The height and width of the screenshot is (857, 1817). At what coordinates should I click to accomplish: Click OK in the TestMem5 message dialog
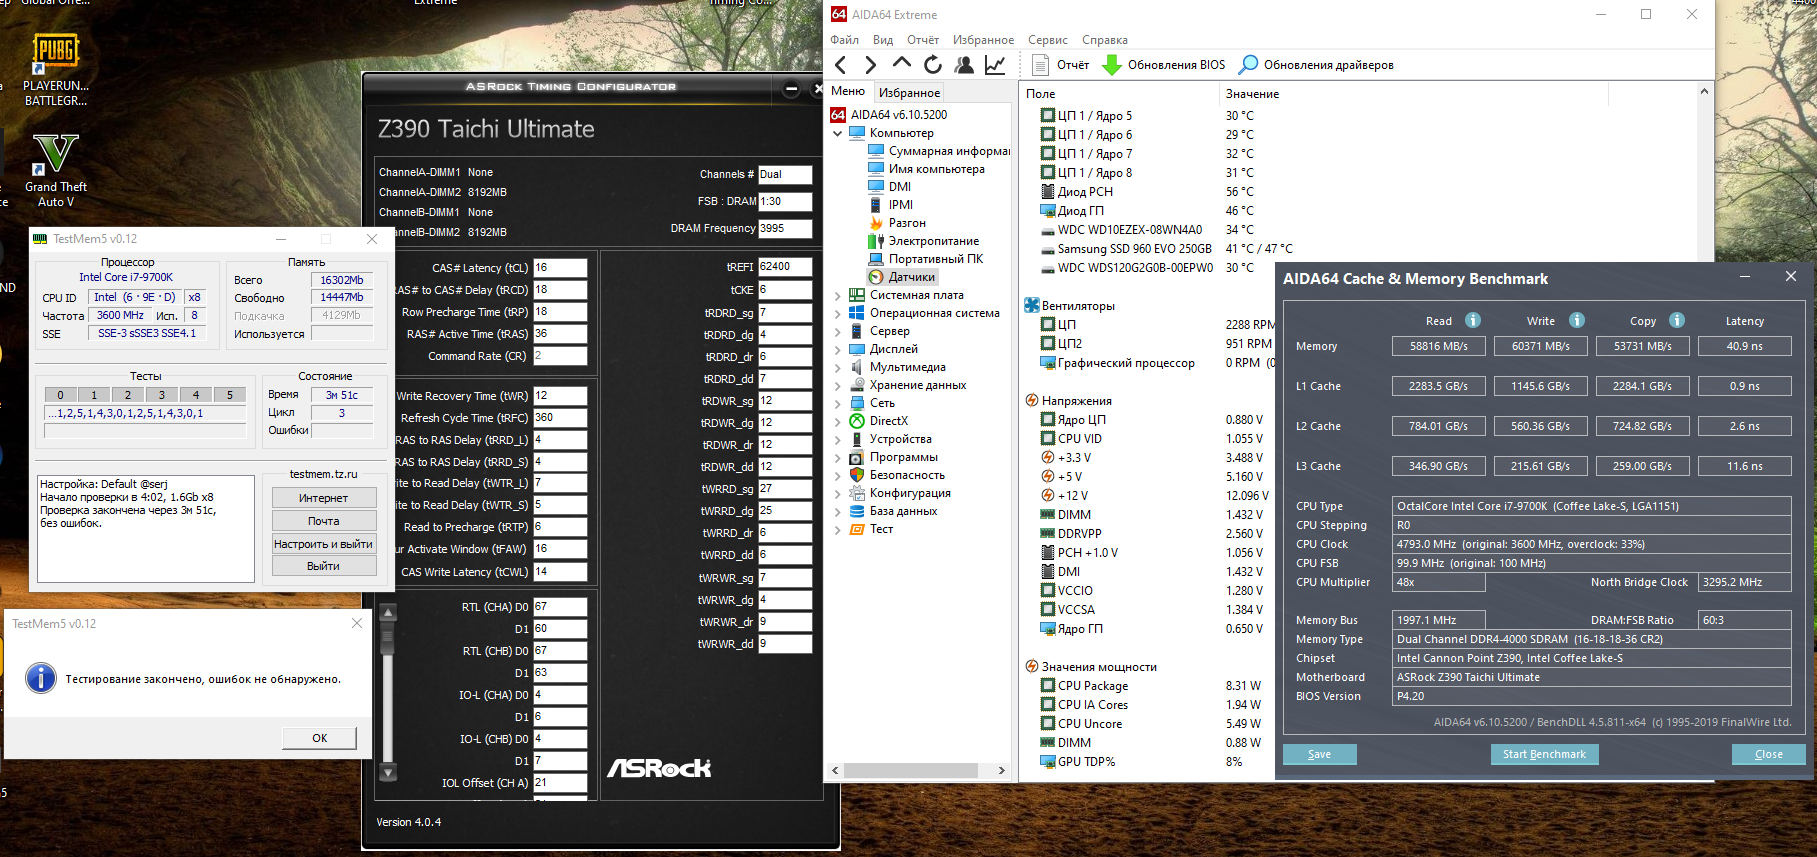pyautogui.click(x=319, y=738)
